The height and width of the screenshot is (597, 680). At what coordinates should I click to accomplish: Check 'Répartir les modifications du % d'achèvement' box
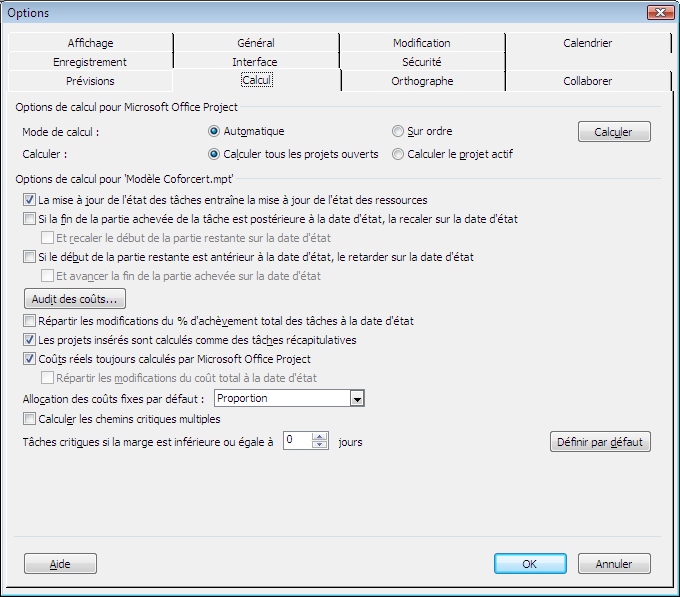click(29, 321)
